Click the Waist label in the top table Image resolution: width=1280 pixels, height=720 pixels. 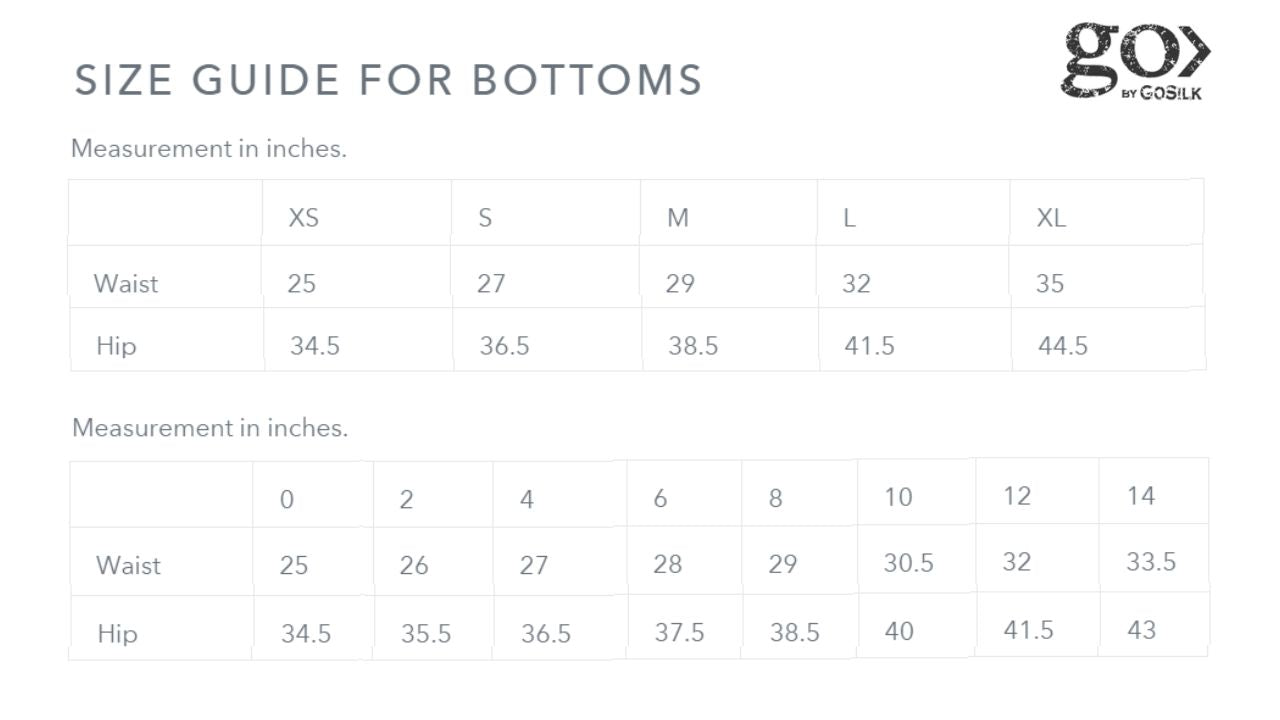[126, 284]
